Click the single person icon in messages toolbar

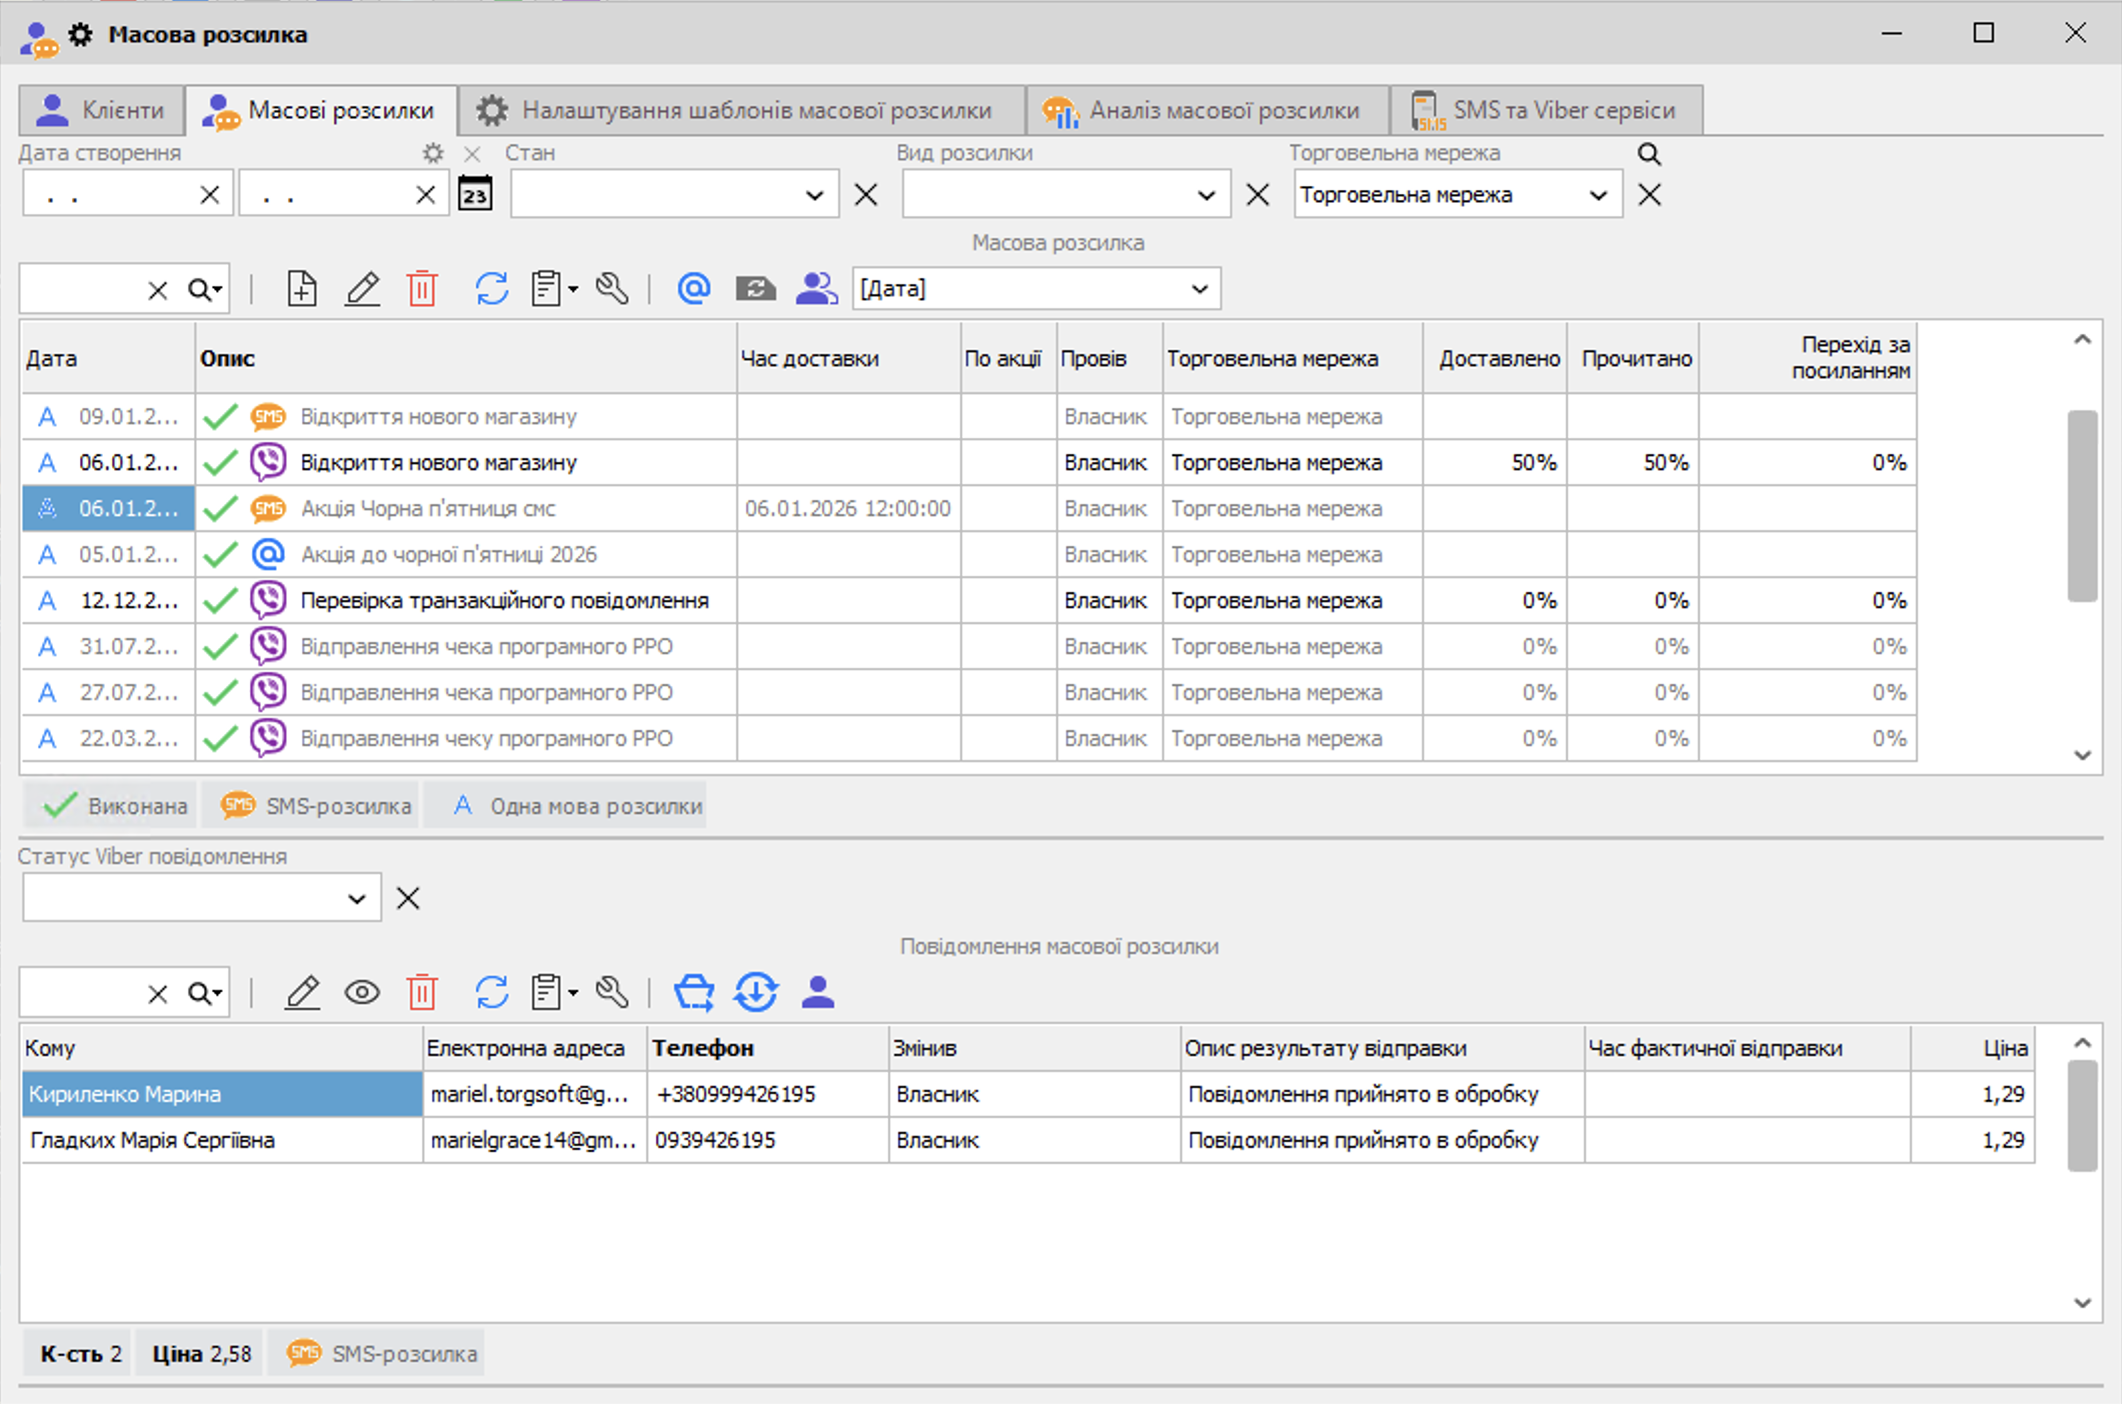click(x=817, y=993)
